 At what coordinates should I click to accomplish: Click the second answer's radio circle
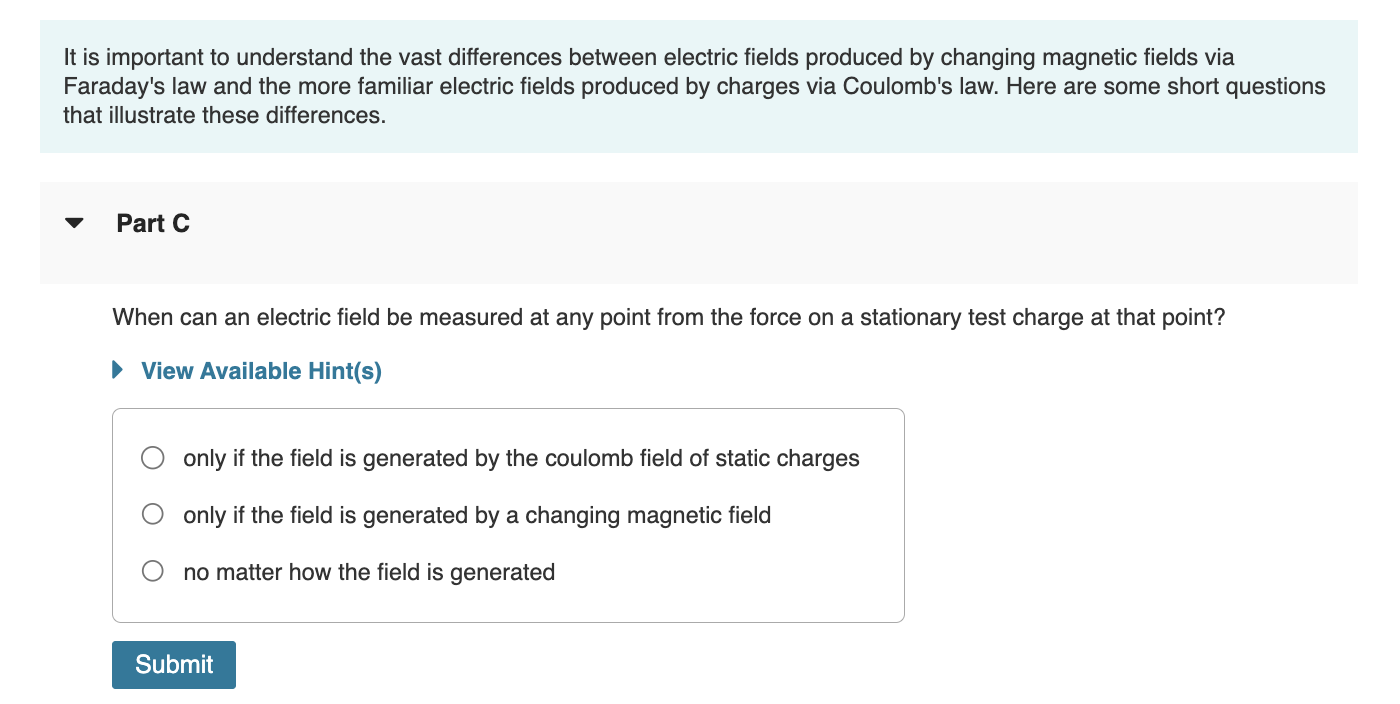(x=152, y=514)
